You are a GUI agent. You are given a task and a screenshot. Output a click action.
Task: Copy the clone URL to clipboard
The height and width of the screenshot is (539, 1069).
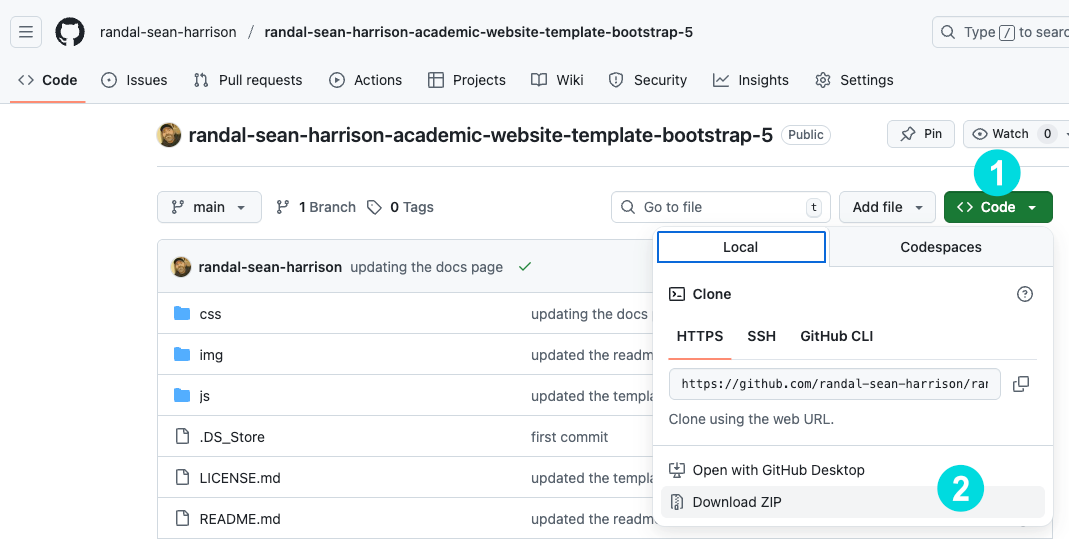(x=1021, y=384)
